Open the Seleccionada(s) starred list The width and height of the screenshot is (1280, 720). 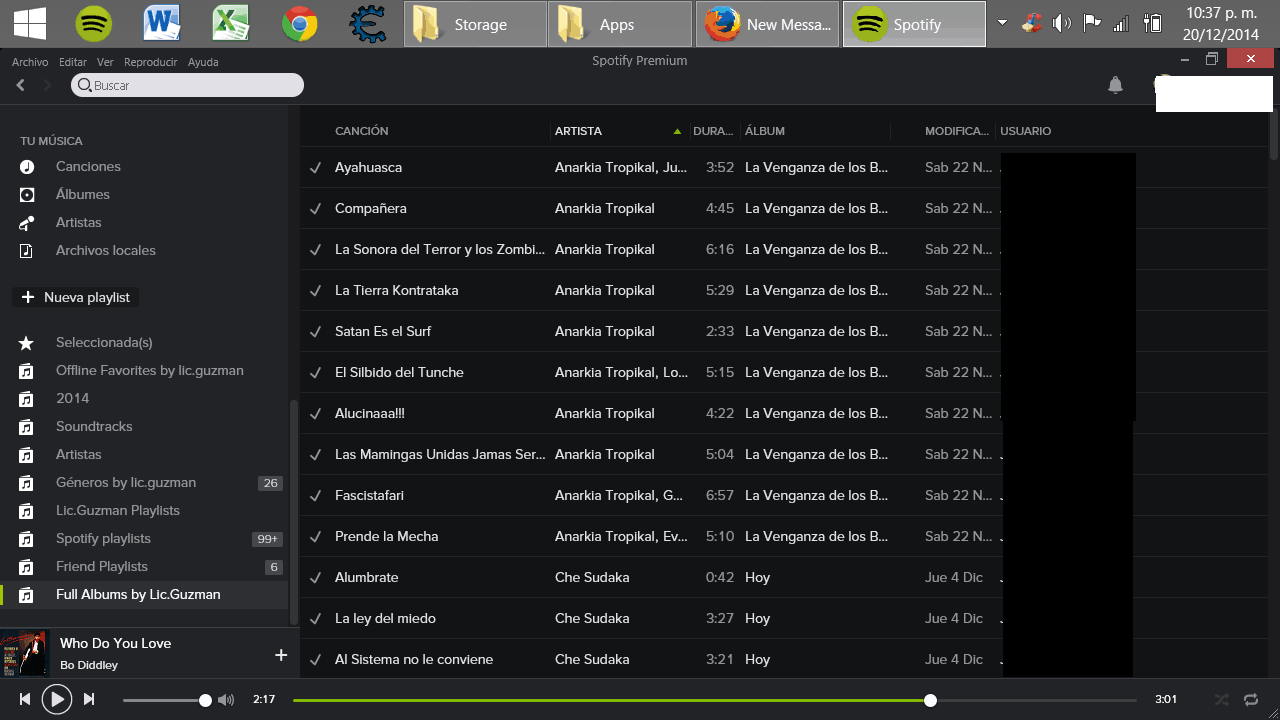(x=104, y=343)
